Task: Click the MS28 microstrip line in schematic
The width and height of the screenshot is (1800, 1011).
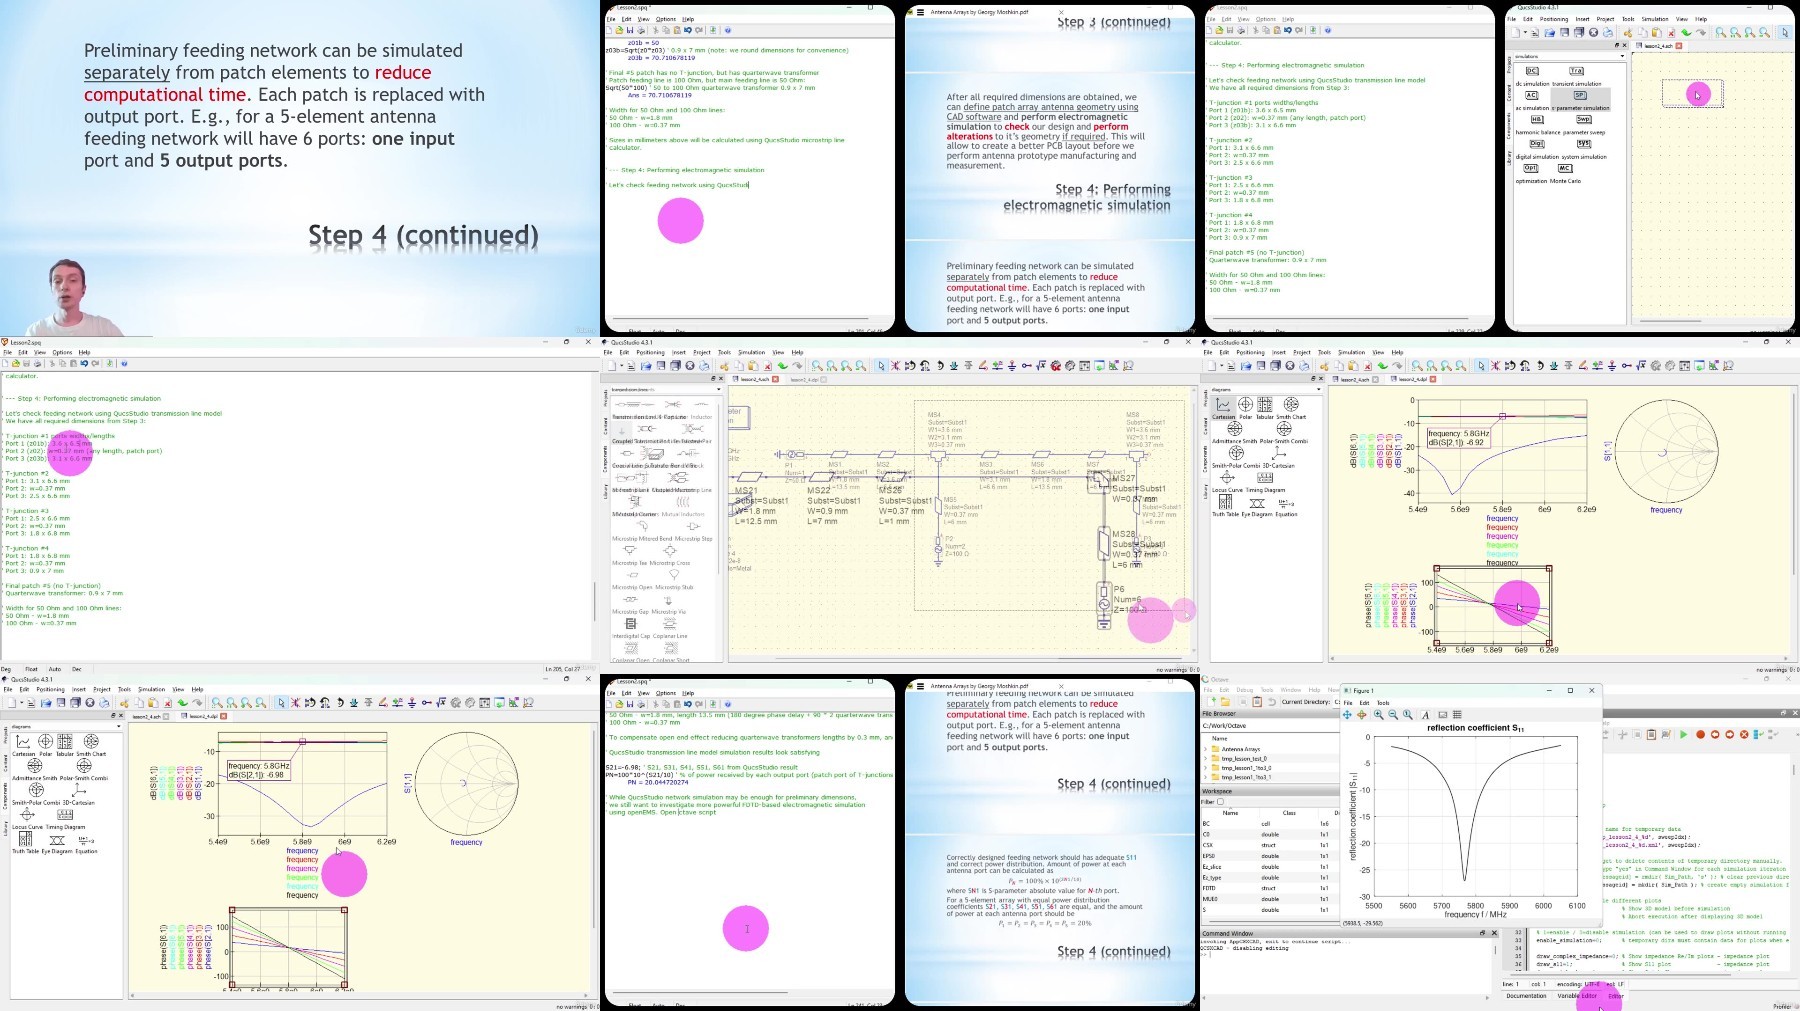Action: pos(1104,543)
